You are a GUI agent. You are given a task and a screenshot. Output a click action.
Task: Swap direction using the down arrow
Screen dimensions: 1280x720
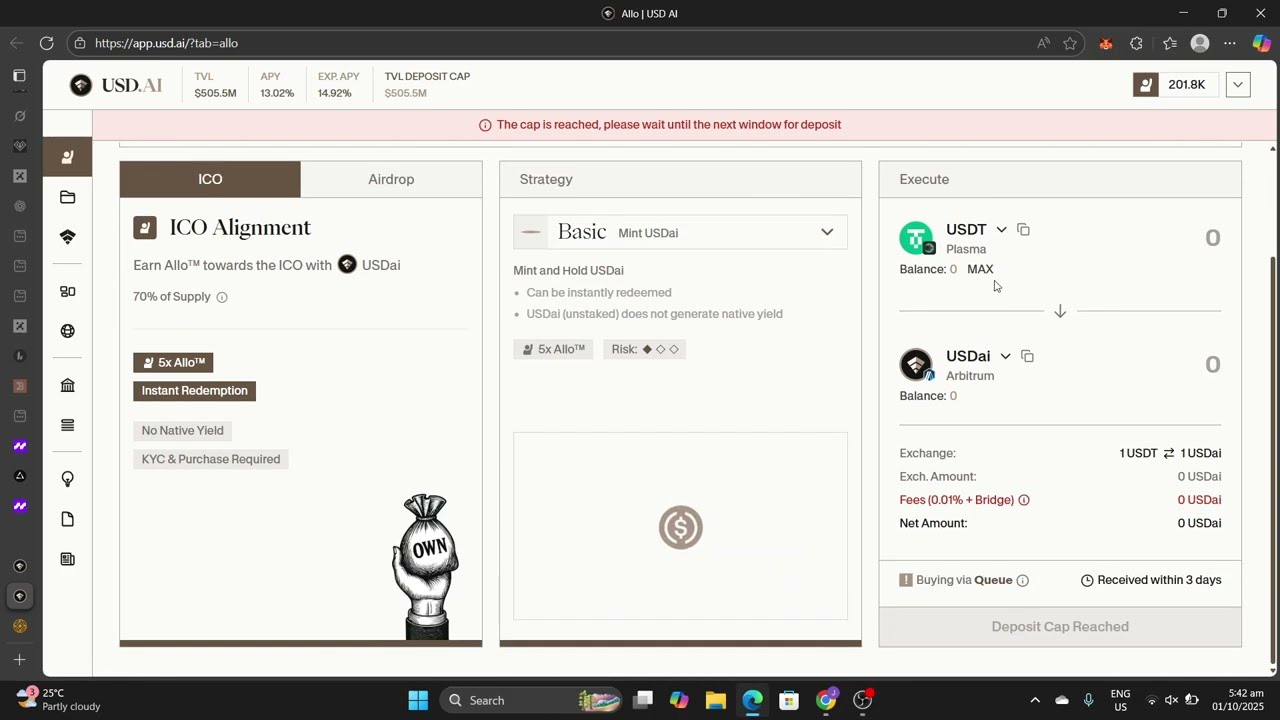(1060, 311)
